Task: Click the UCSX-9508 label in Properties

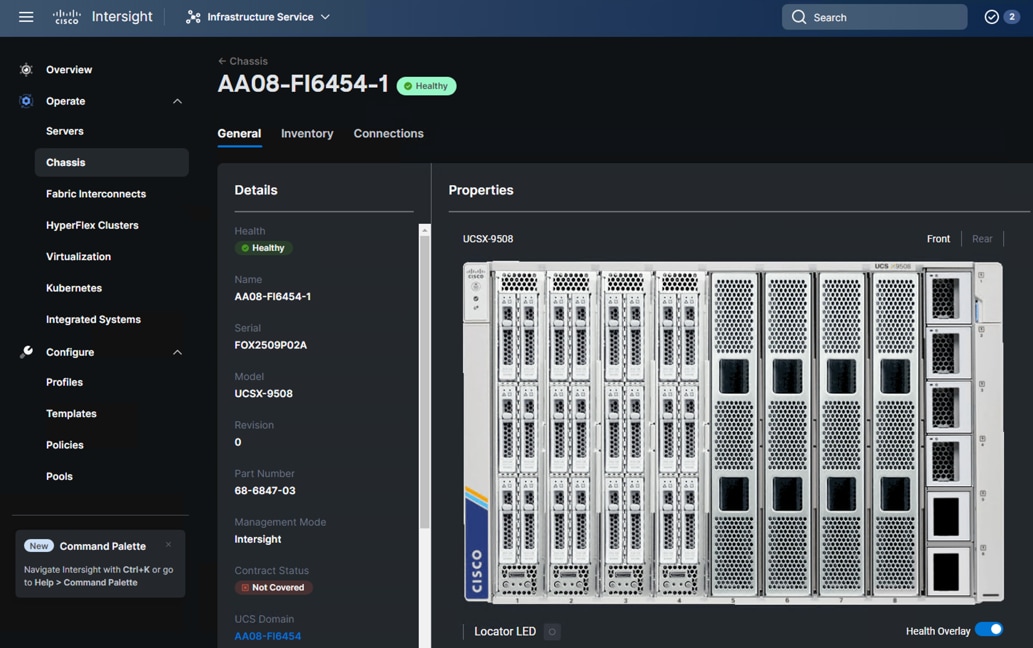Action: [x=488, y=239]
